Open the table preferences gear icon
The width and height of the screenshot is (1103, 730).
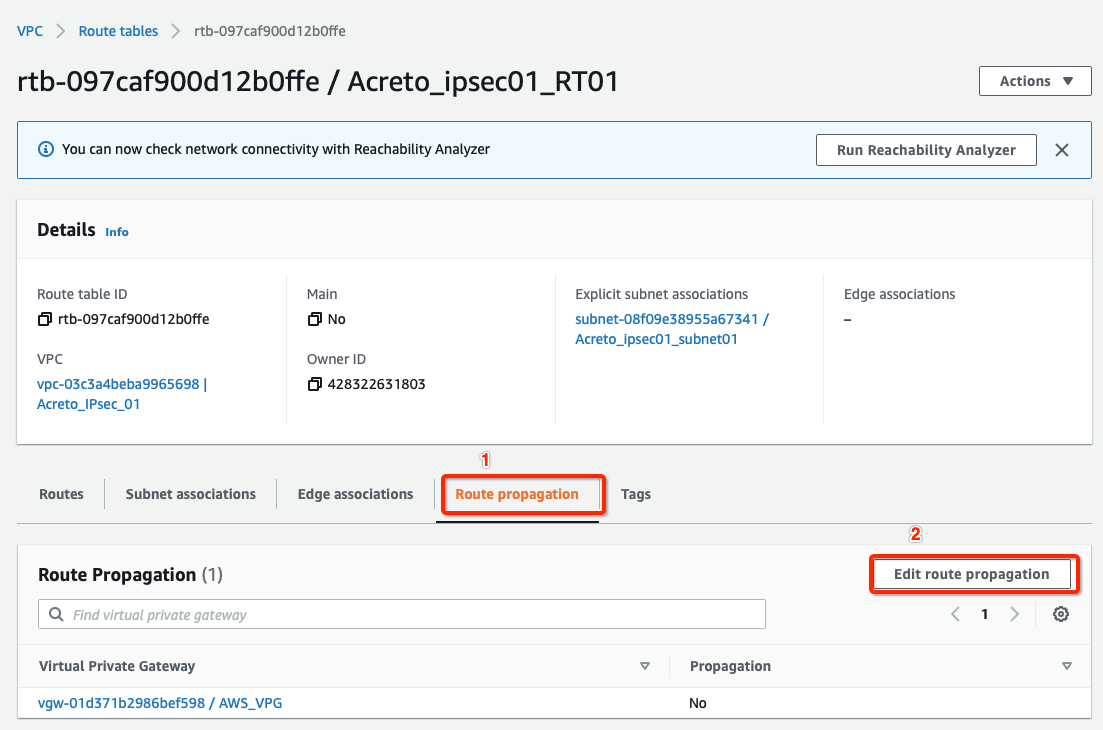(1061, 614)
